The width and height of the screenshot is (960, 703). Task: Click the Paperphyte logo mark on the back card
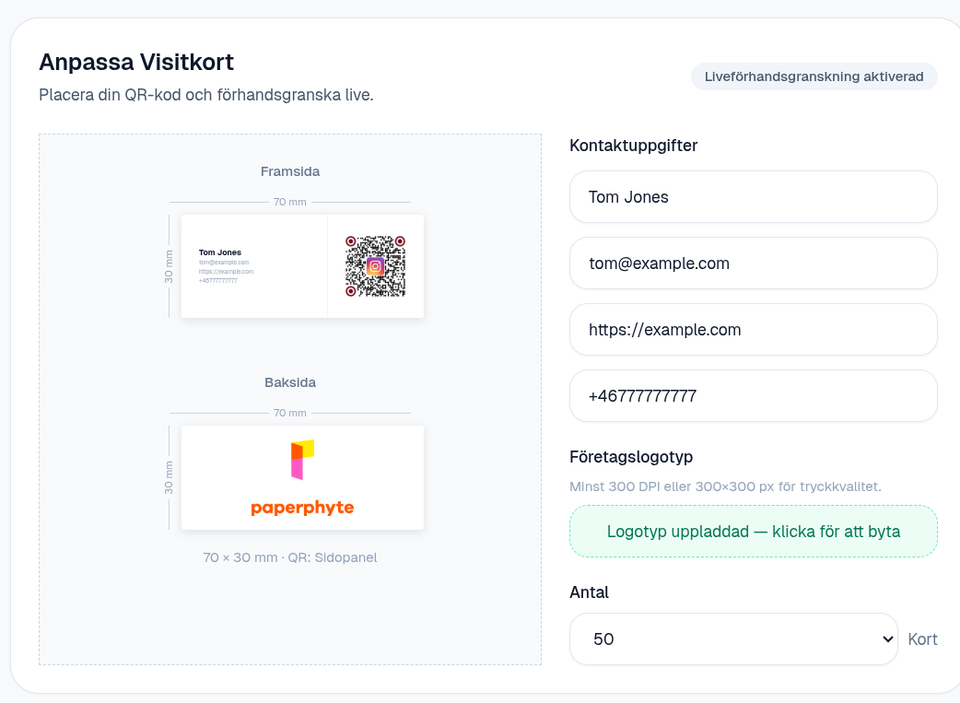coord(302,459)
